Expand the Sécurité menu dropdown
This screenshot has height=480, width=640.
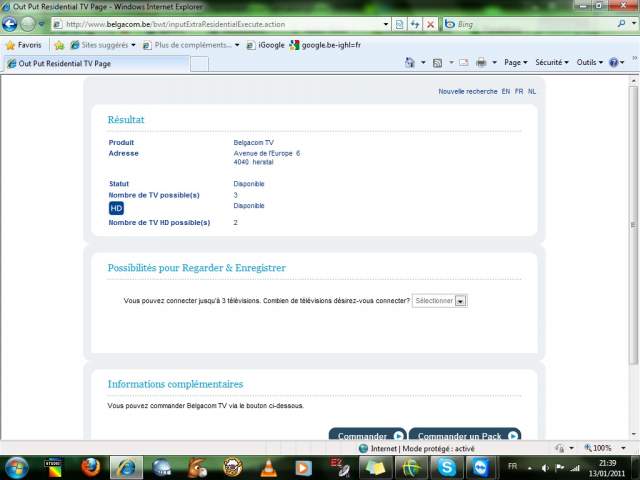coord(551,63)
